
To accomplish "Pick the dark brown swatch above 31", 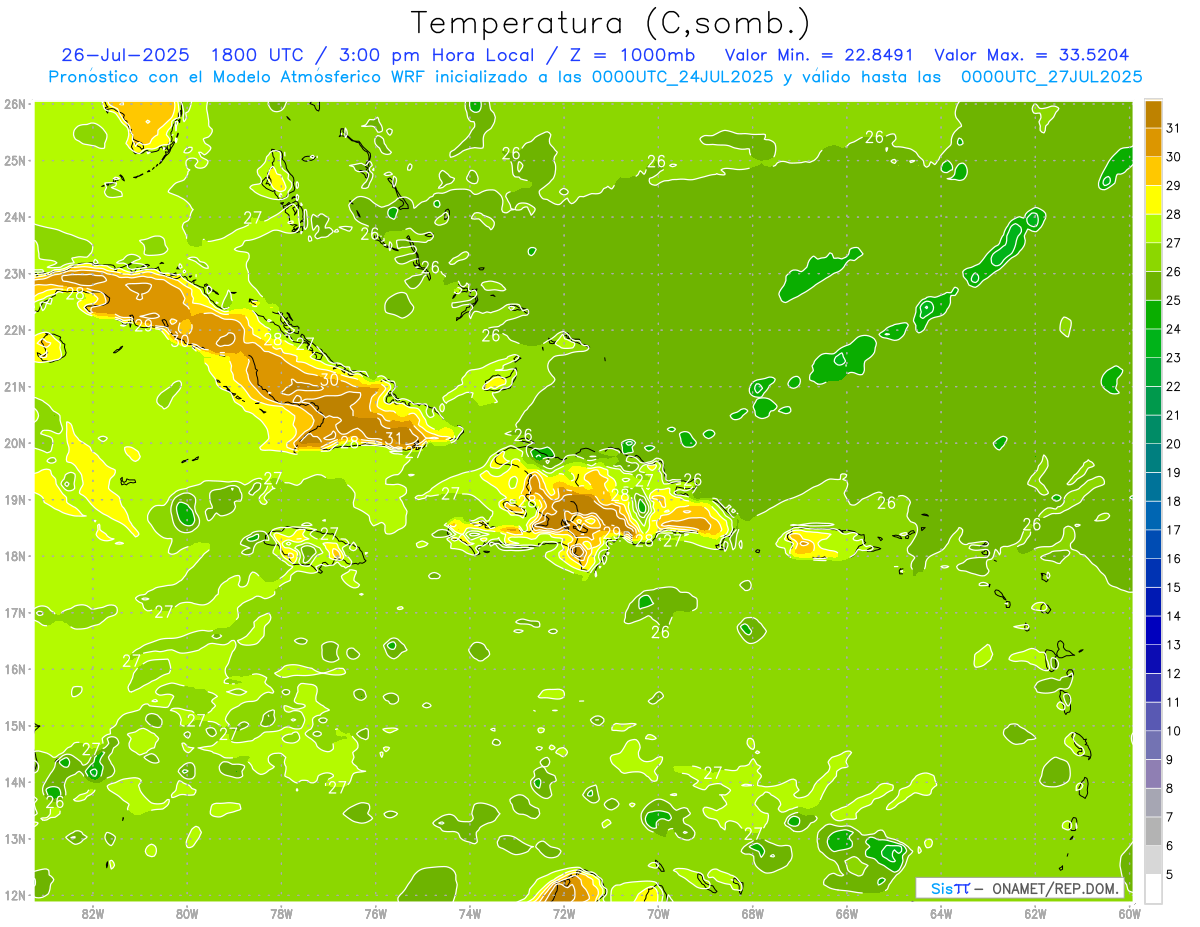I will (x=1153, y=114).
